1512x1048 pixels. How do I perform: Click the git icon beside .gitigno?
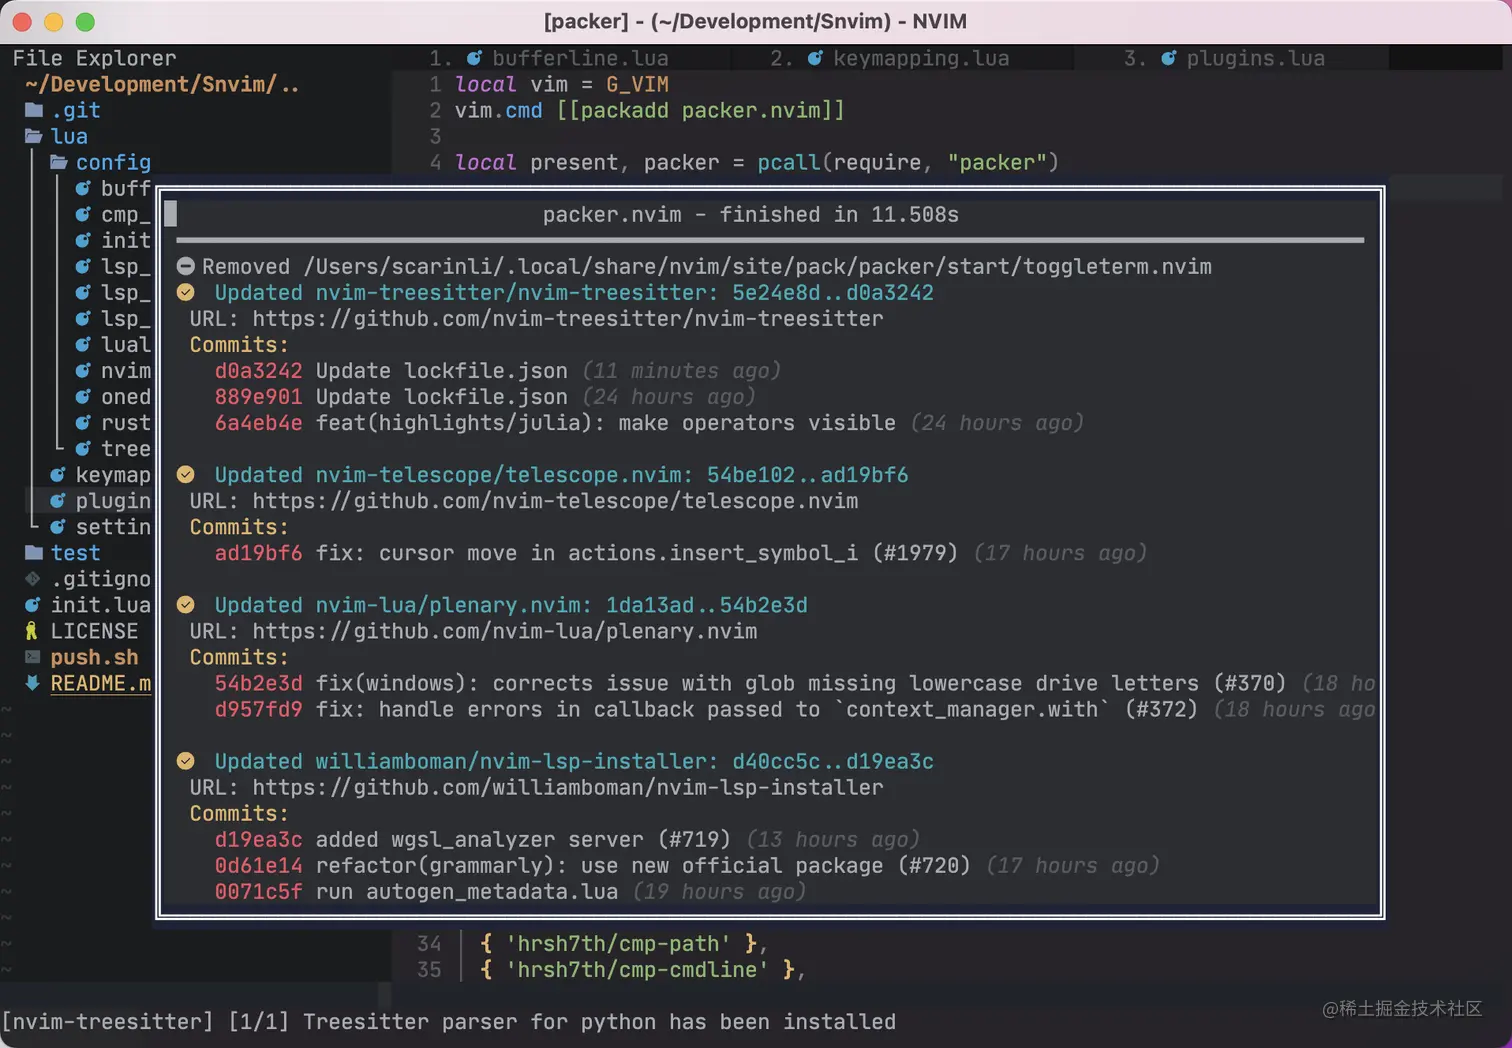[x=33, y=578]
